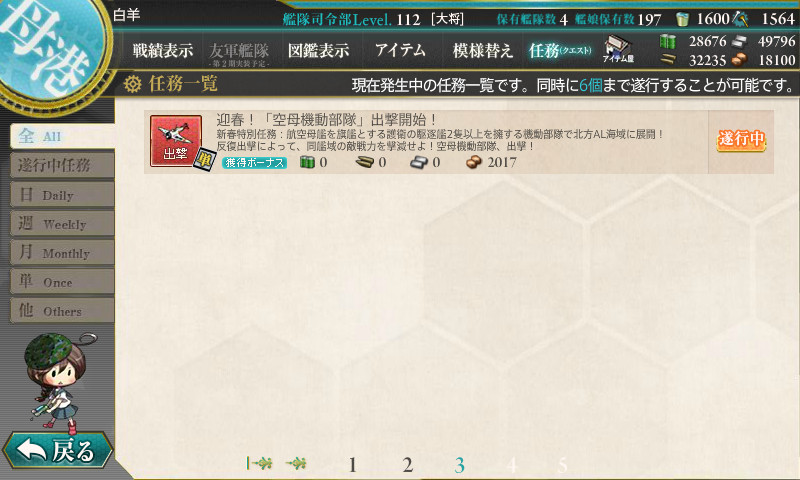Open the 戦績表示 menu item
This screenshot has width=800, height=480.
pyautogui.click(x=163, y=50)
